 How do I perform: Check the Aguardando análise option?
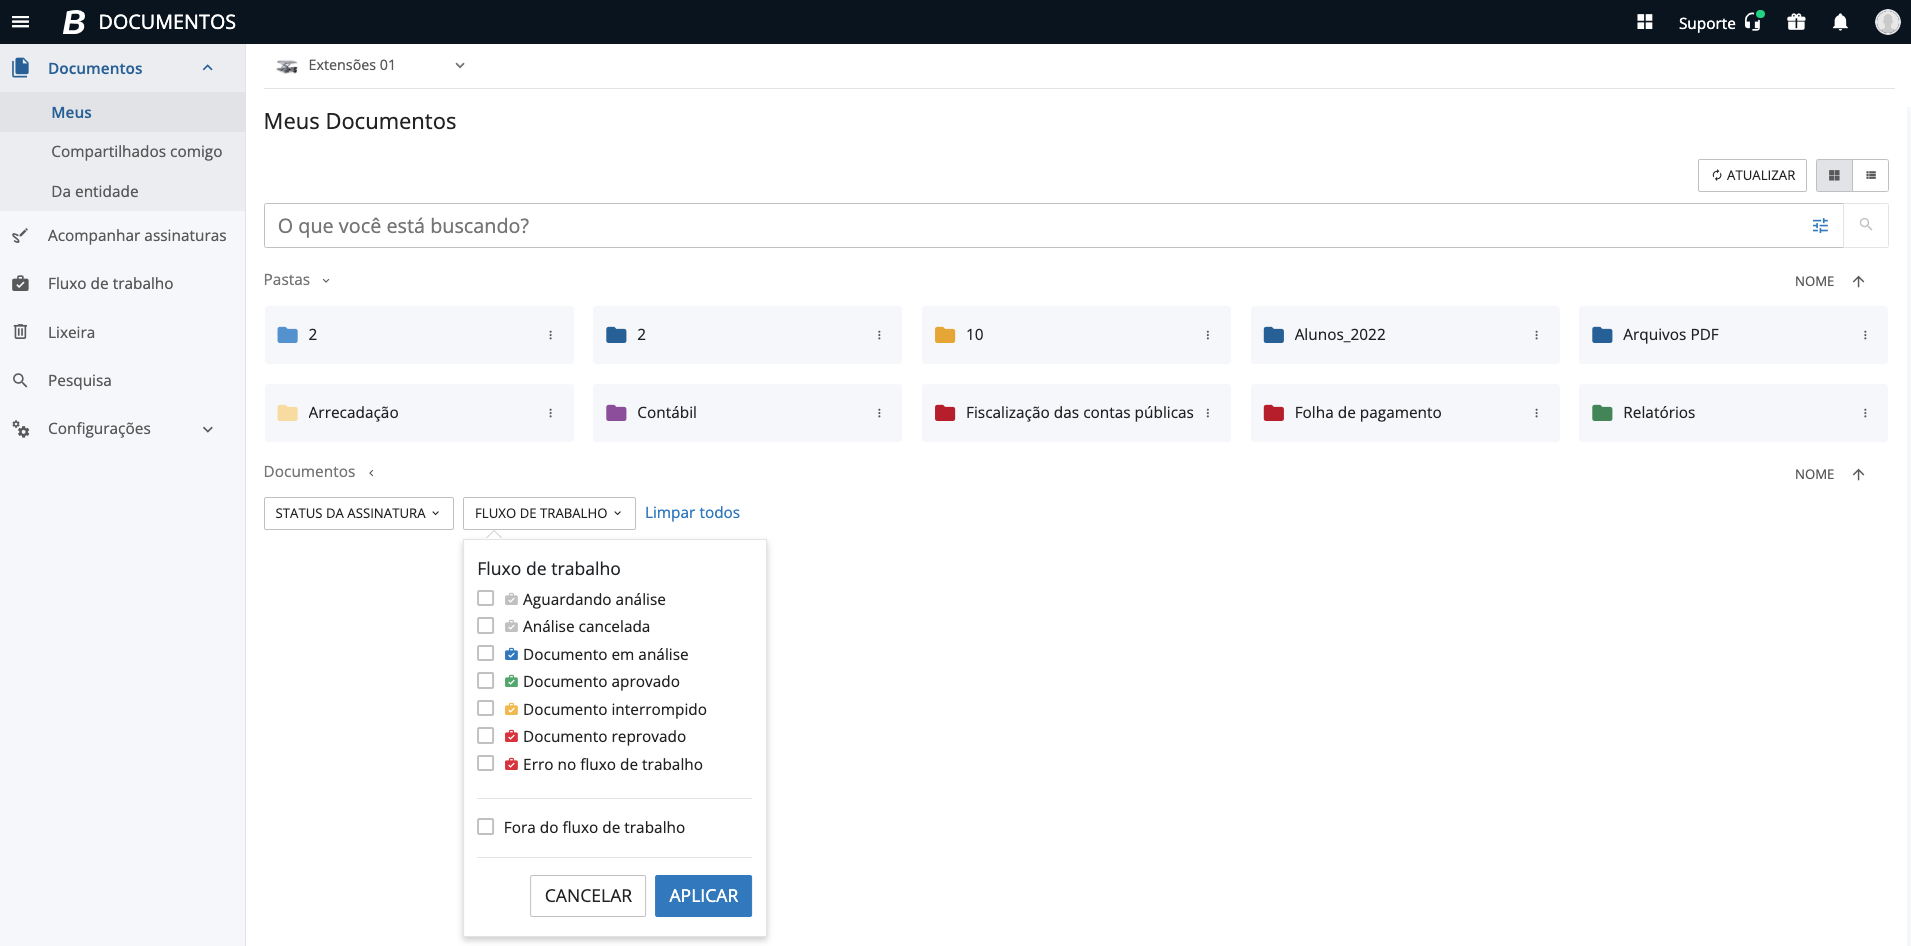486,599
